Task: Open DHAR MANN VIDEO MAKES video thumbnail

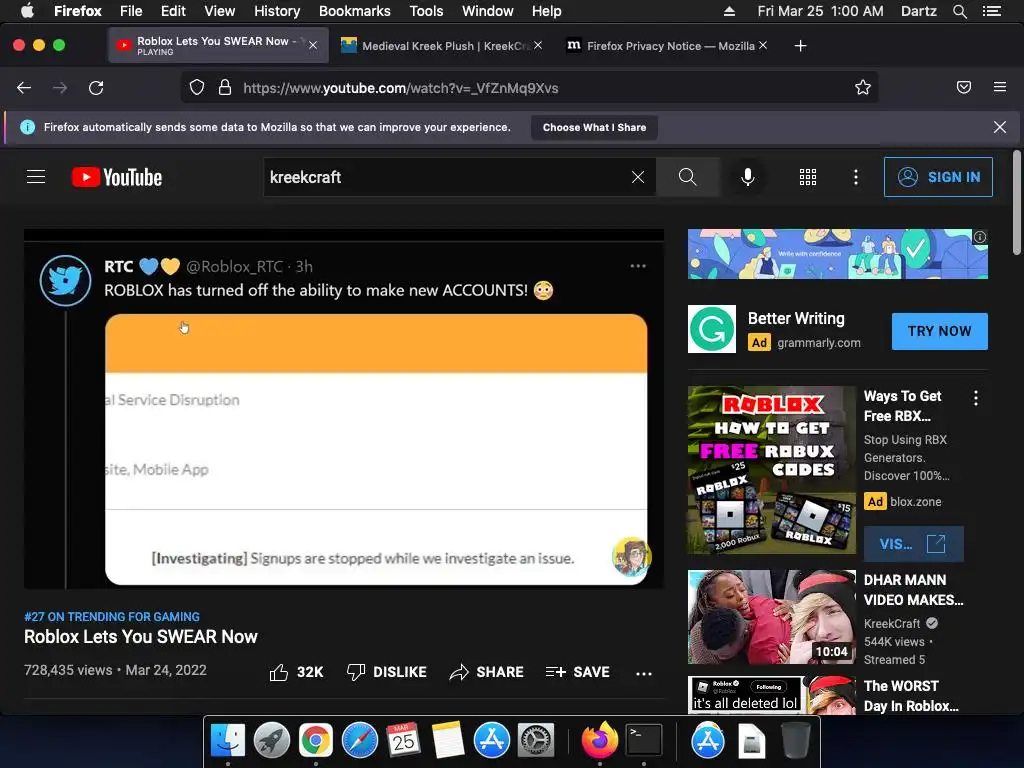Action: click(771, 617)
